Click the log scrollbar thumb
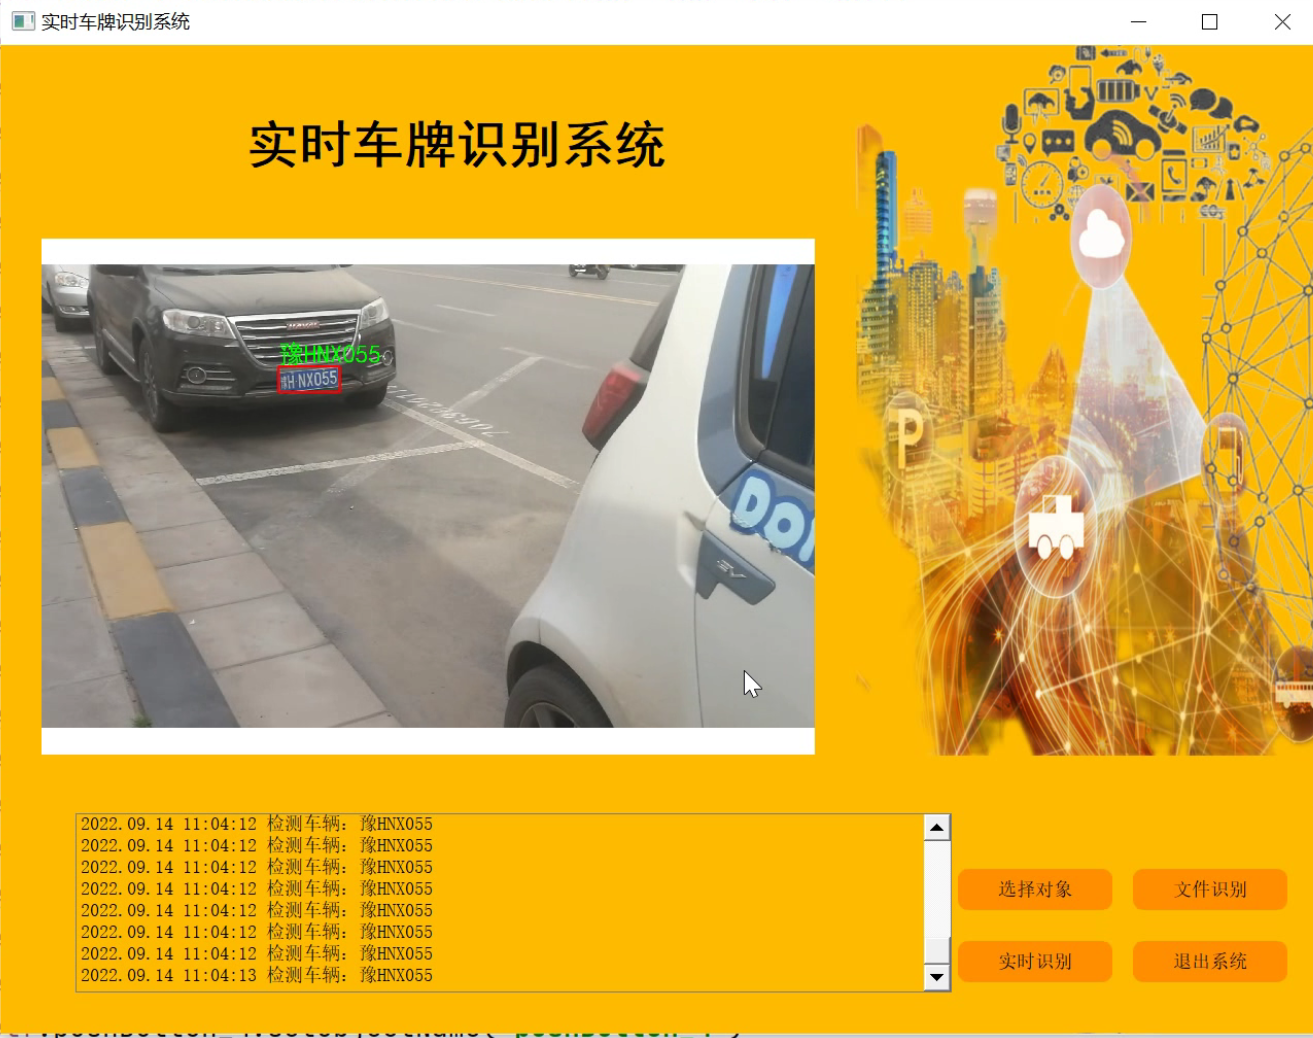 937,949
